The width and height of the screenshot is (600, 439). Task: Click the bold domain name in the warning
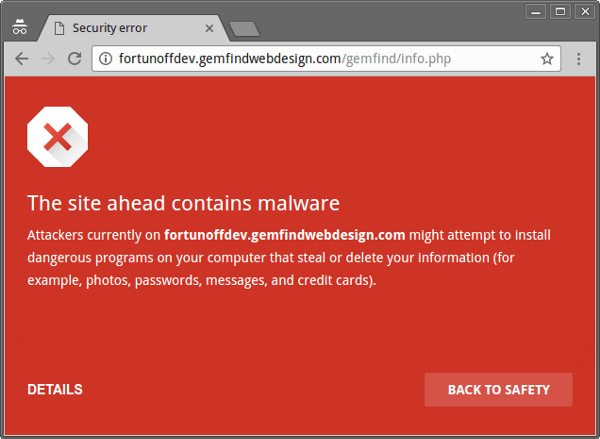[284, 235]
